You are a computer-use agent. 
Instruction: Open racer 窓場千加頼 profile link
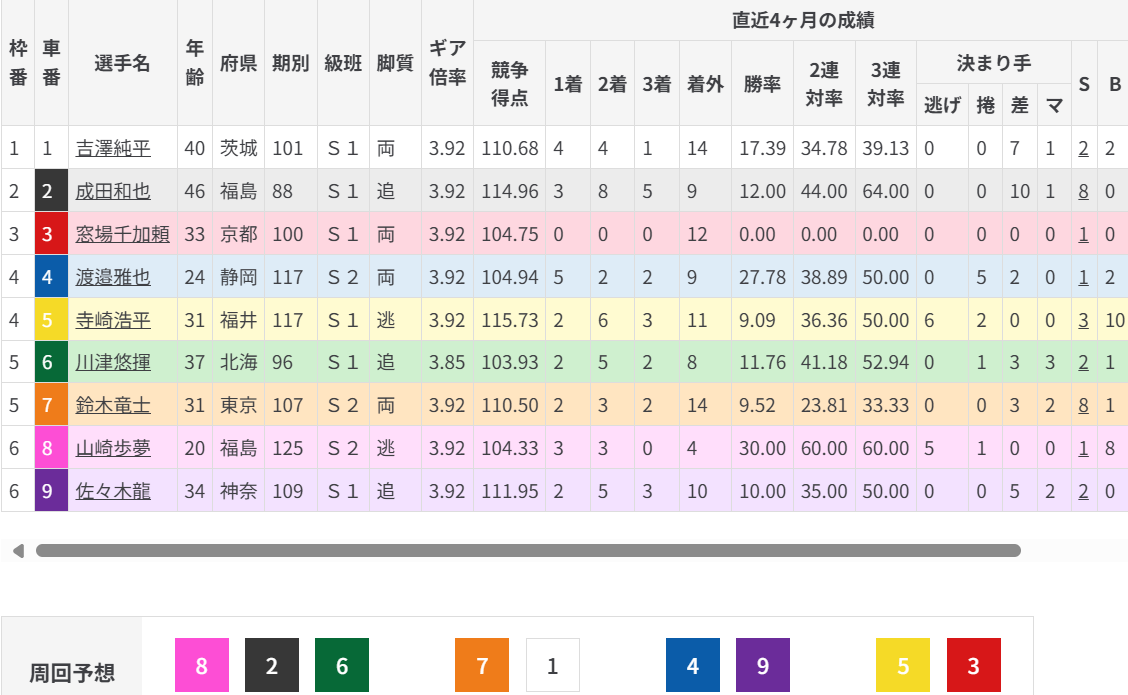(x=122, y=234)
